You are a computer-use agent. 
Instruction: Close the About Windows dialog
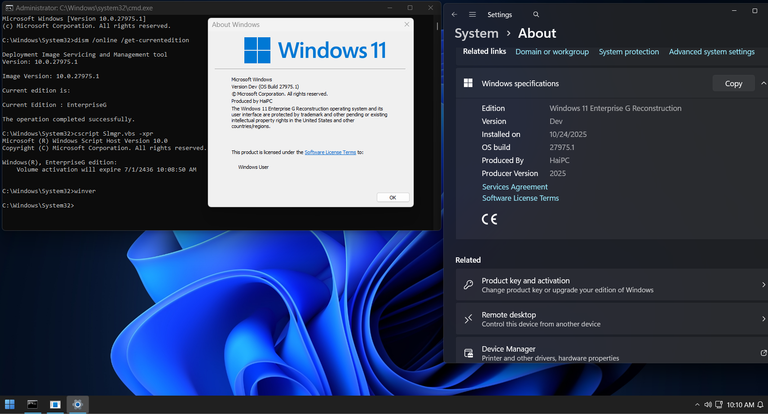[x=407, y=24]
